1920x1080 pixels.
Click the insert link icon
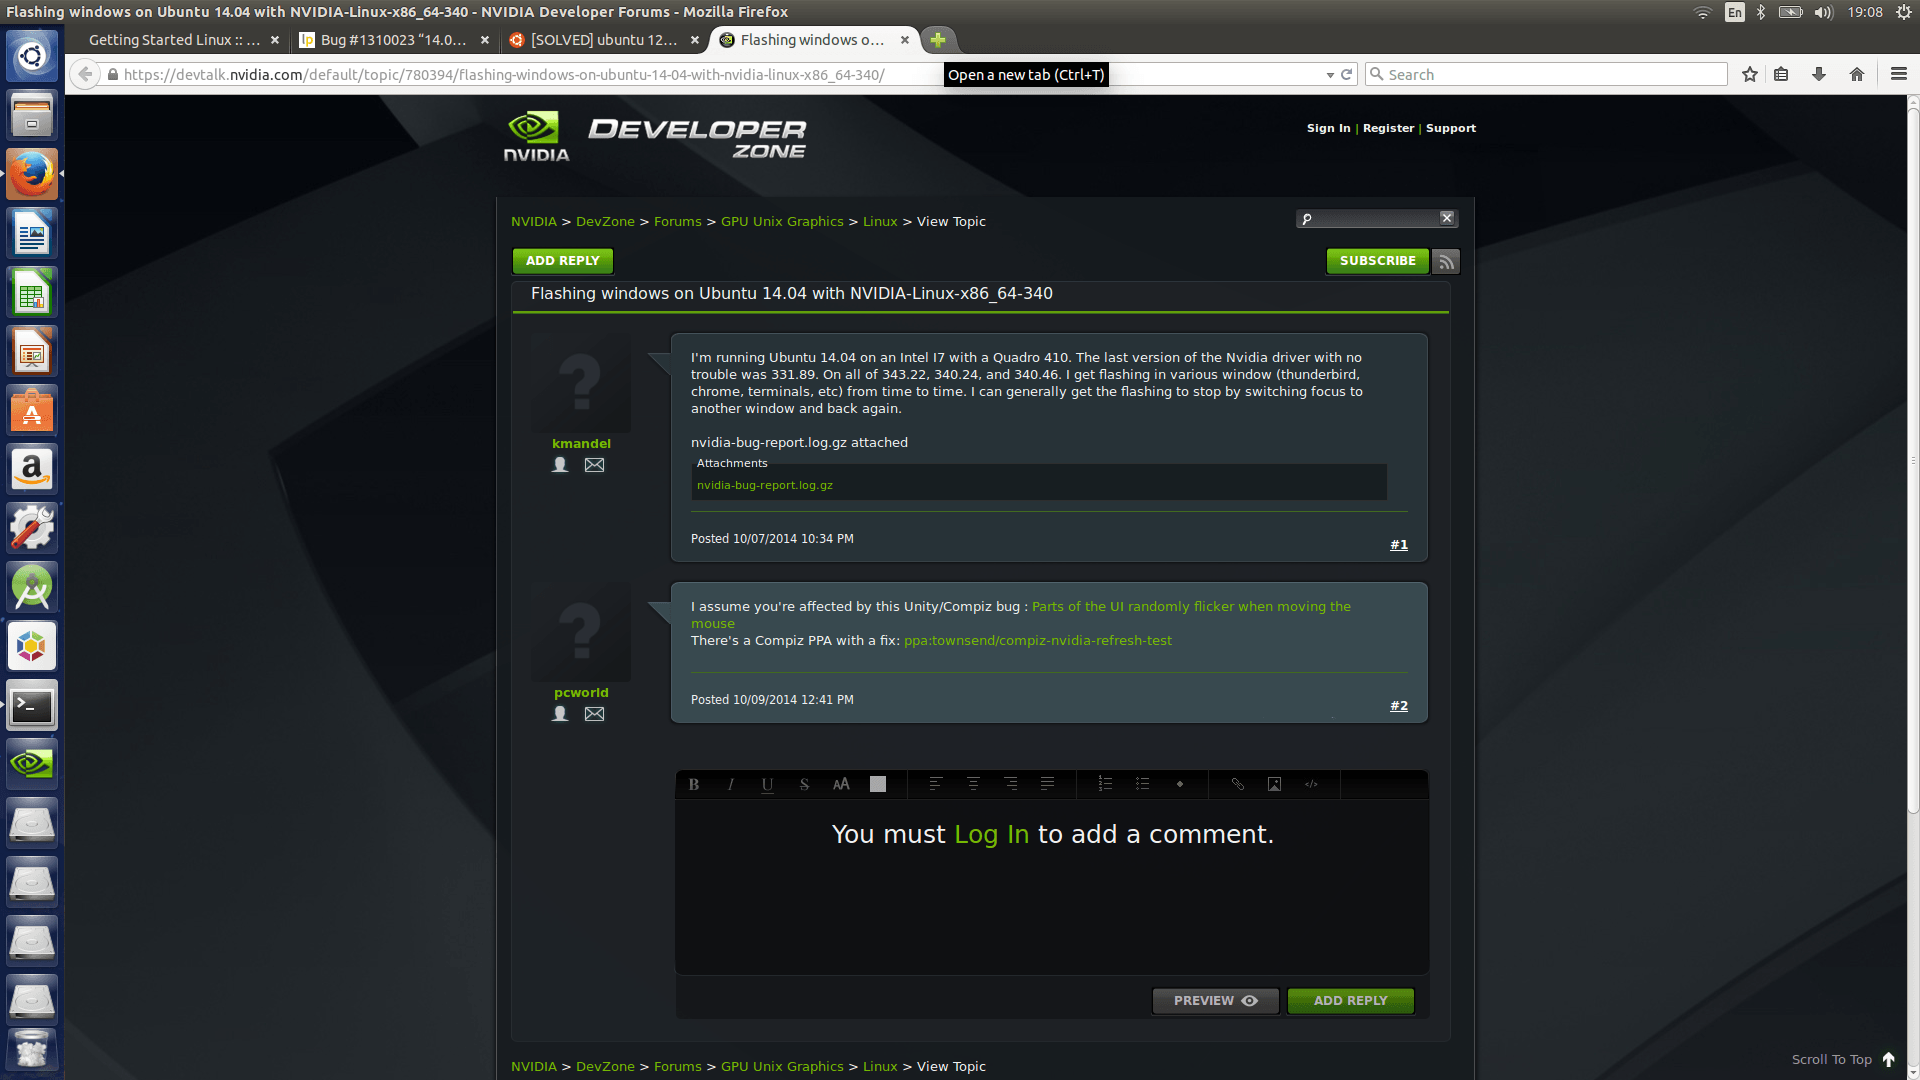[x=1237, y=783]
